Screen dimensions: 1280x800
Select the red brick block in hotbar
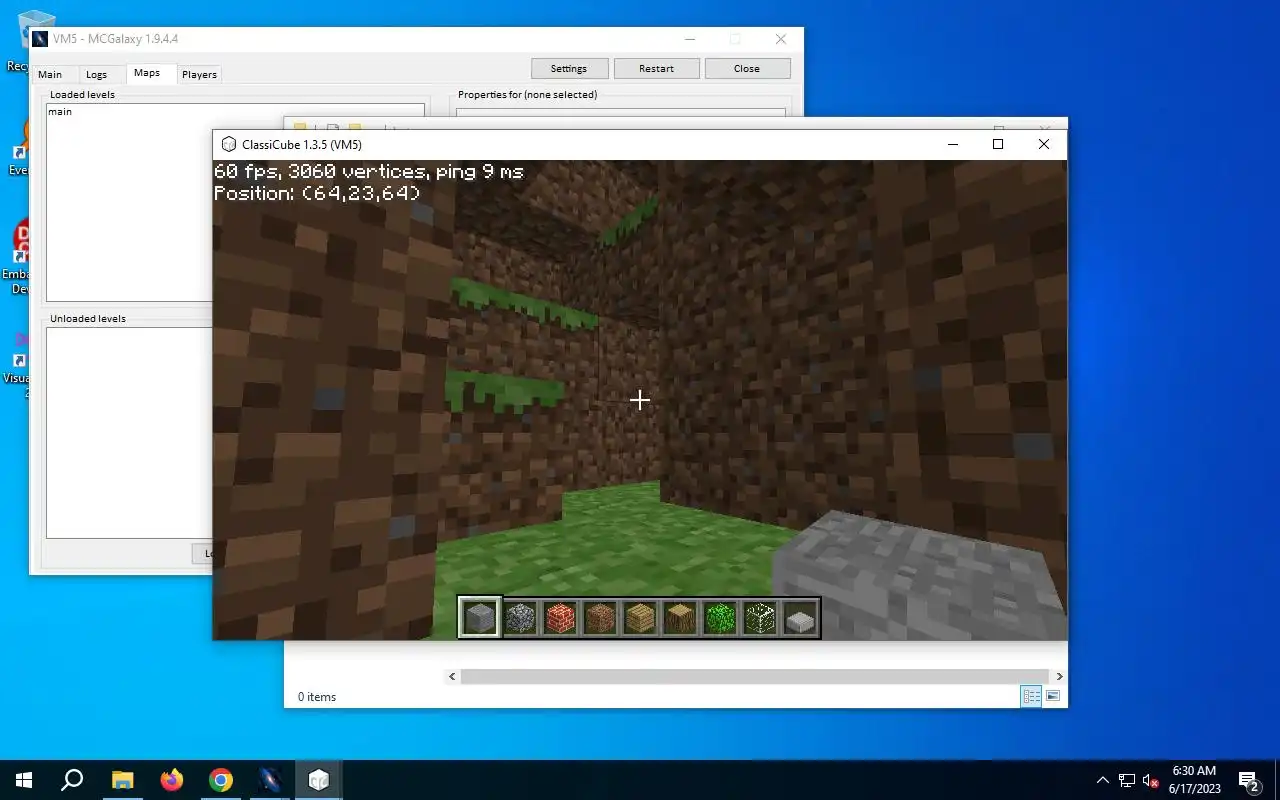coord(560,618)
